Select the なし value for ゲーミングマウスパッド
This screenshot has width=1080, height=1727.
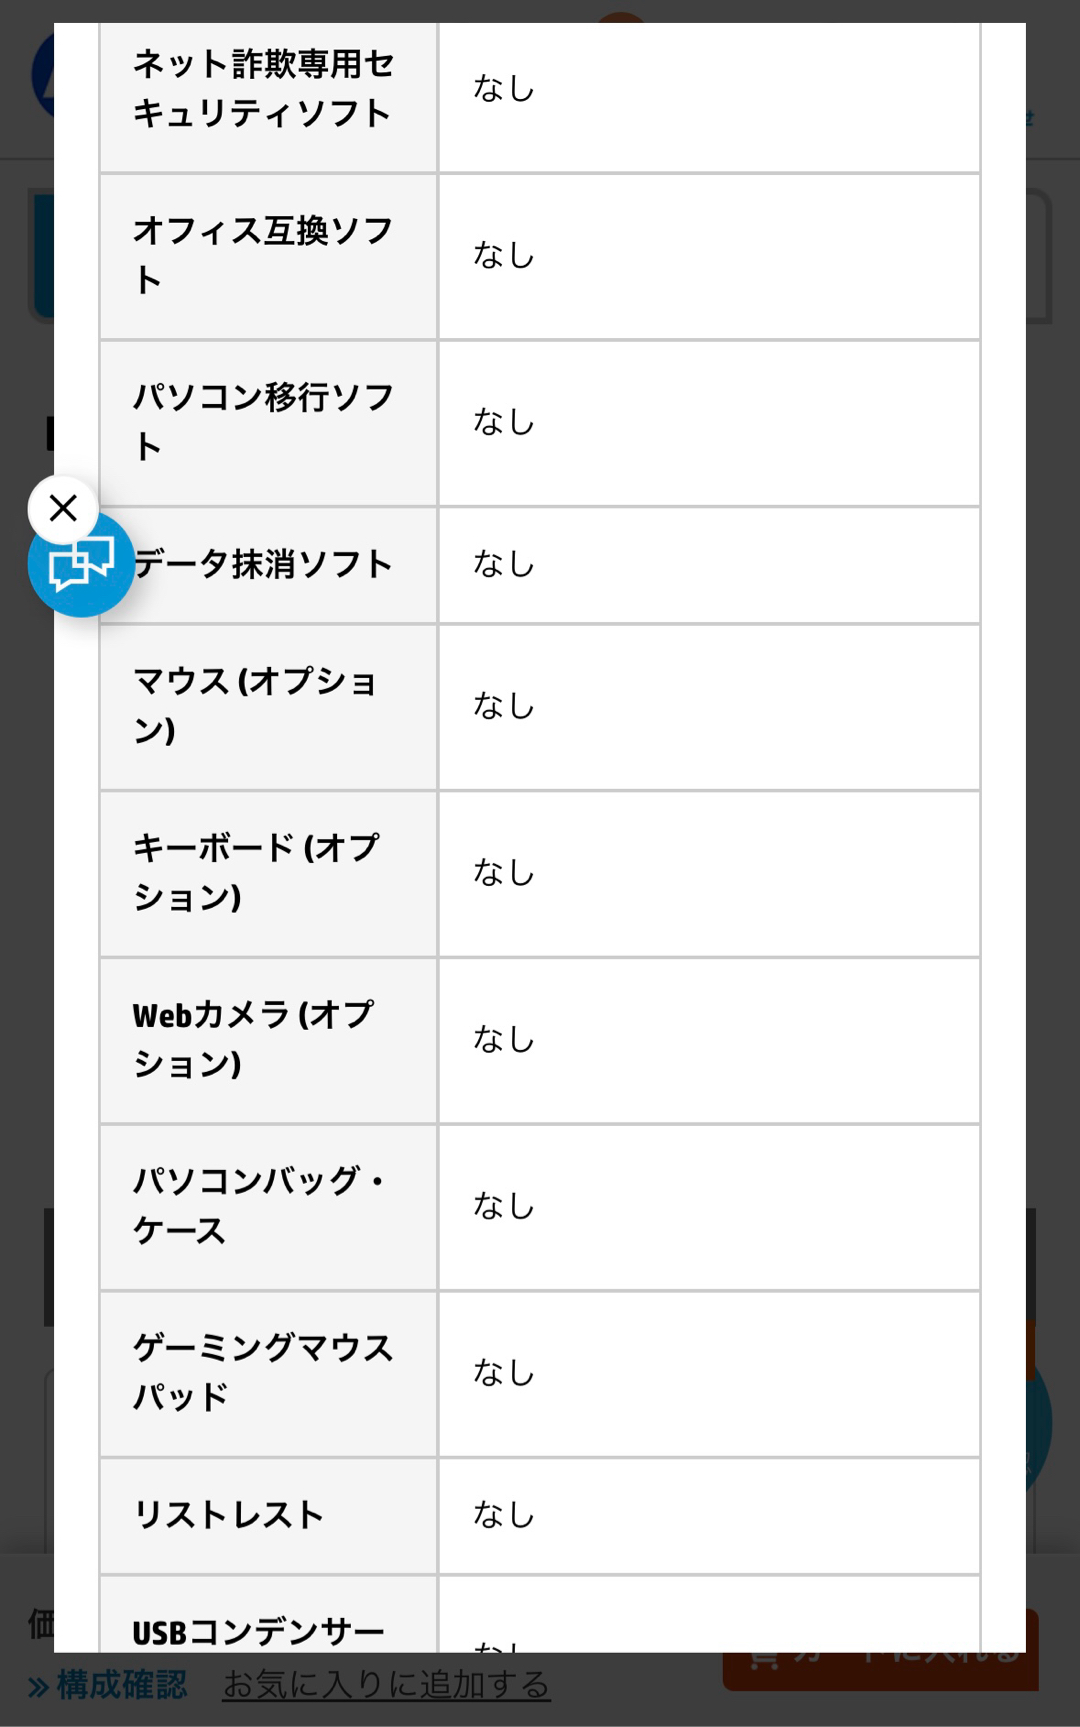point(504,1372)
